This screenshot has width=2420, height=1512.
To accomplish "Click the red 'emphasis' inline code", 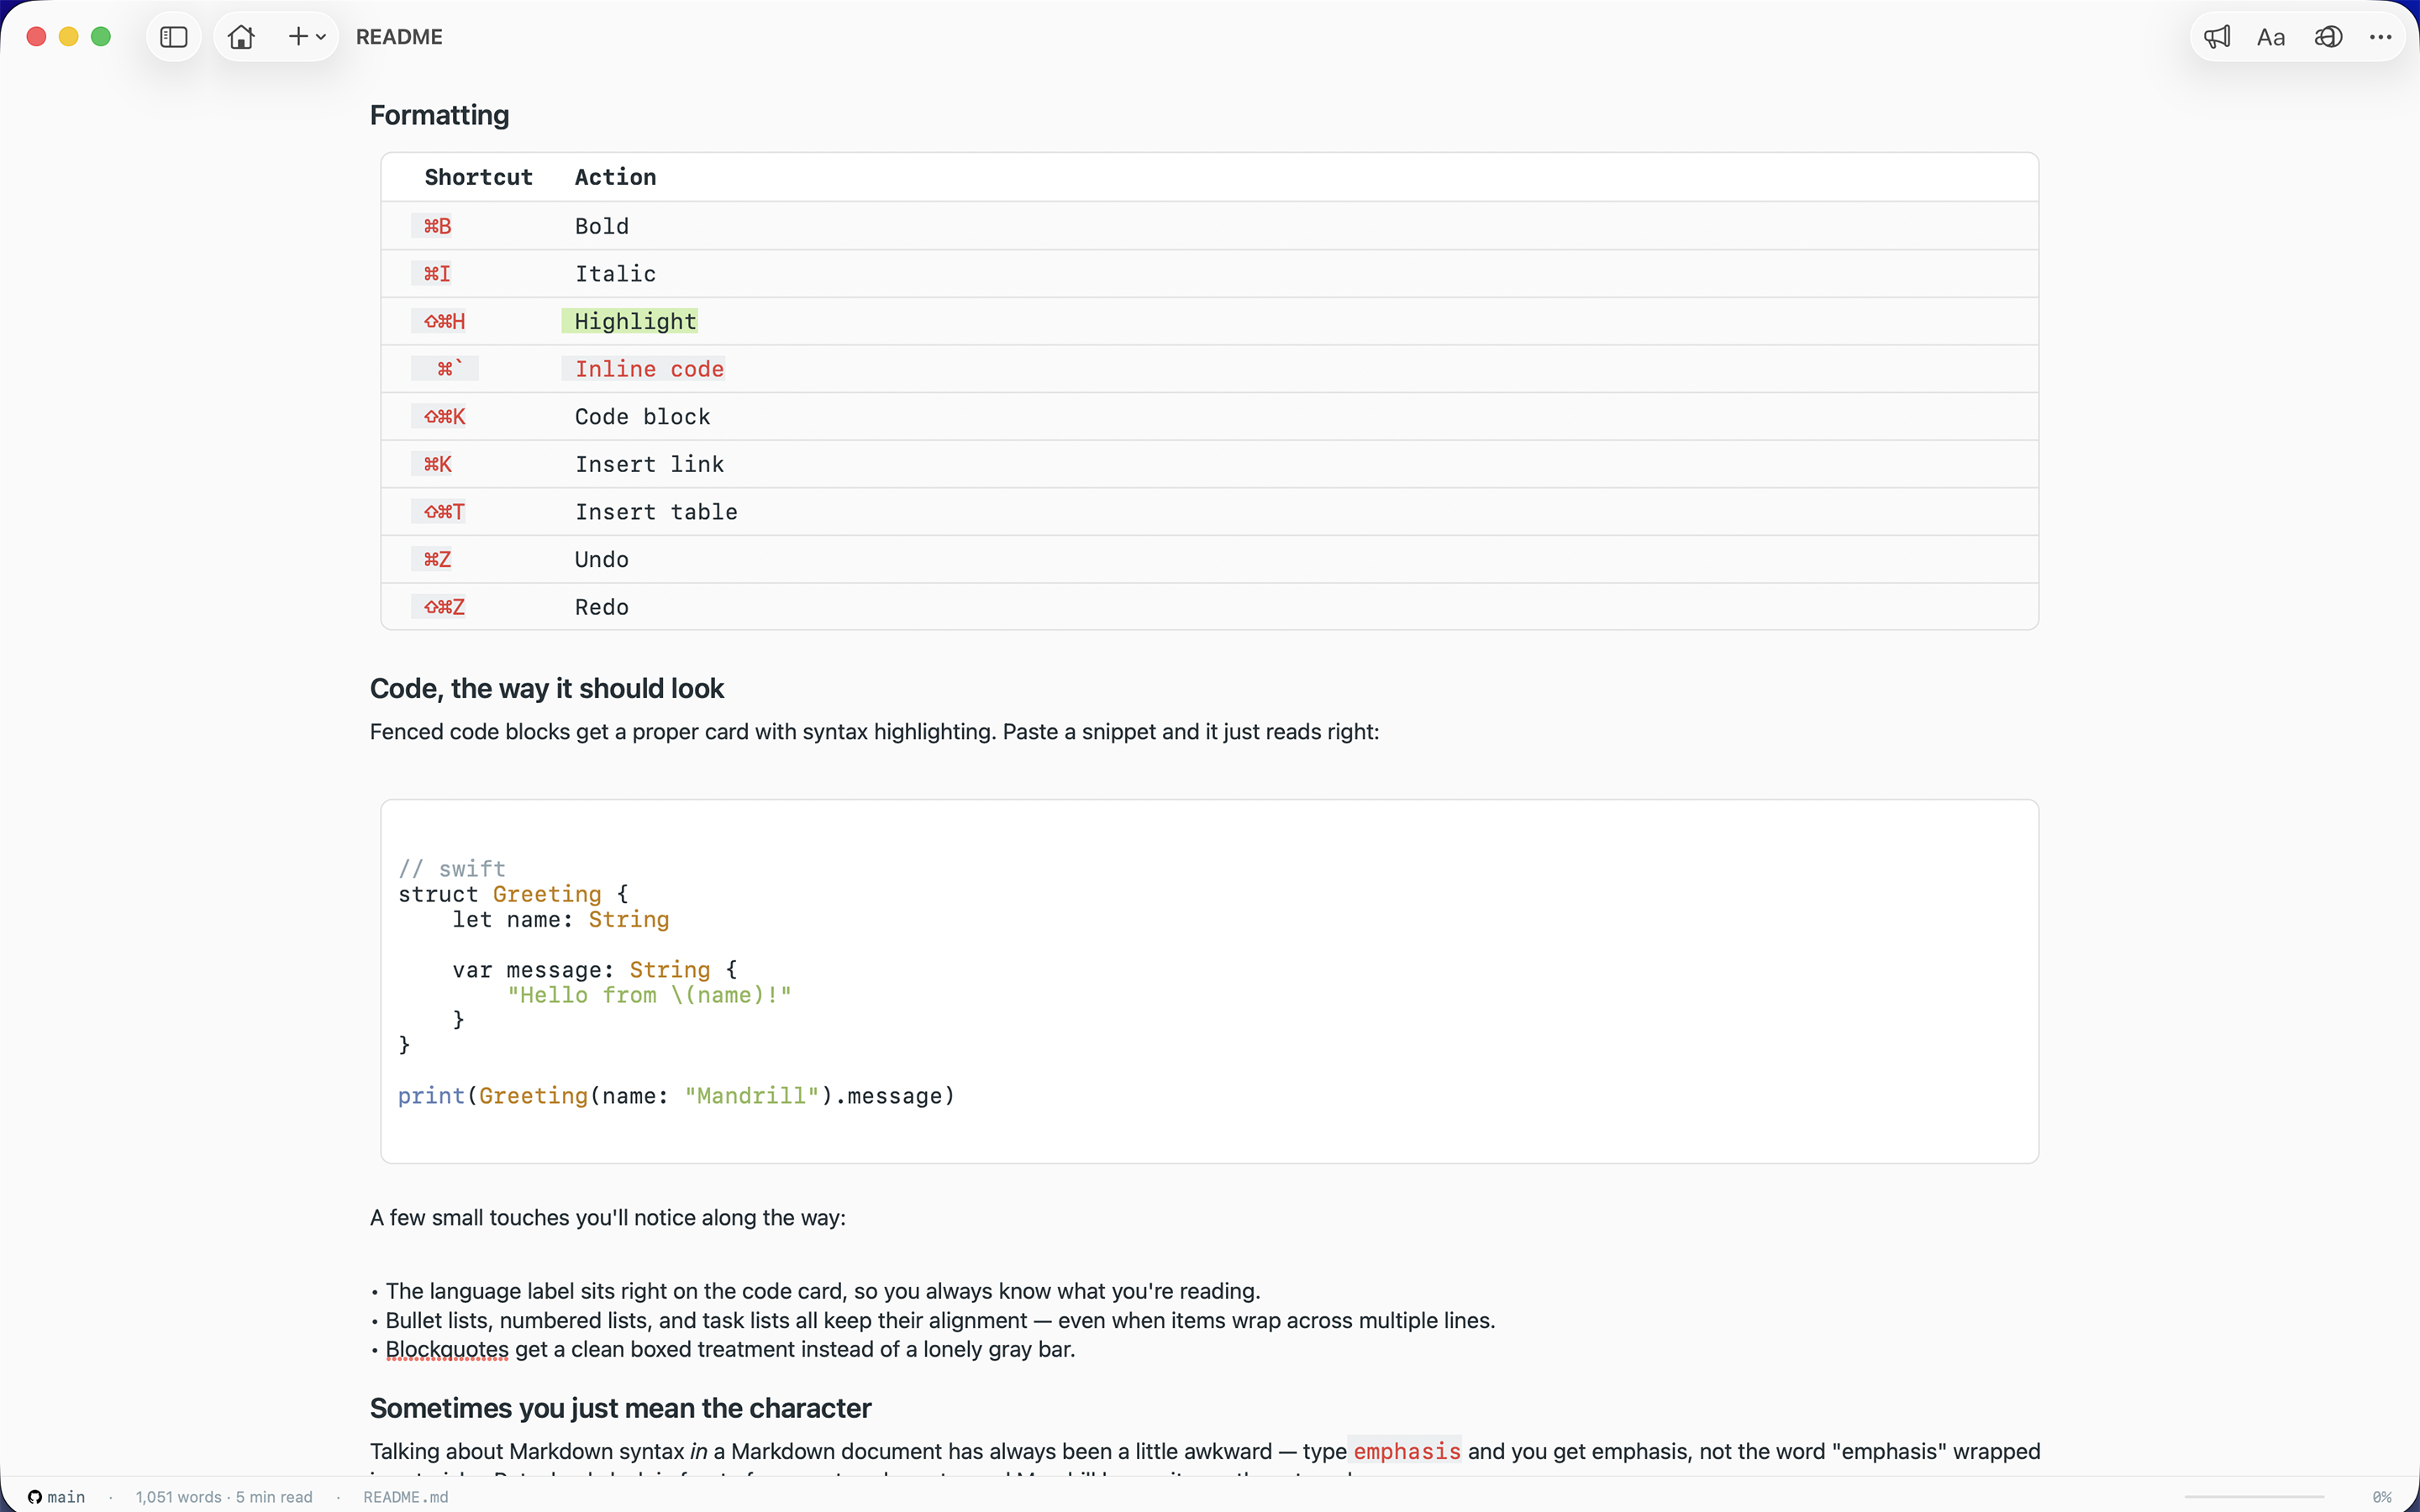I will click(x=1406, y=1451).
